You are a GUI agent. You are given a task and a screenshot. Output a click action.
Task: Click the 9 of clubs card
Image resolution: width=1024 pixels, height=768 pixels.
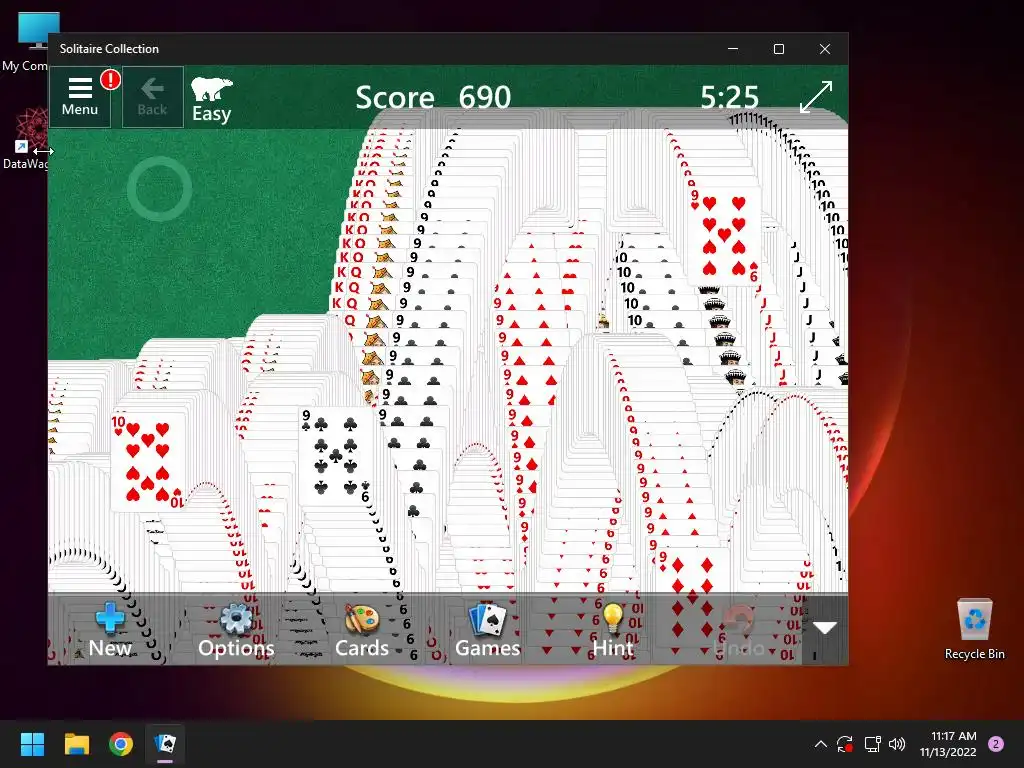(x=336, y=456)
